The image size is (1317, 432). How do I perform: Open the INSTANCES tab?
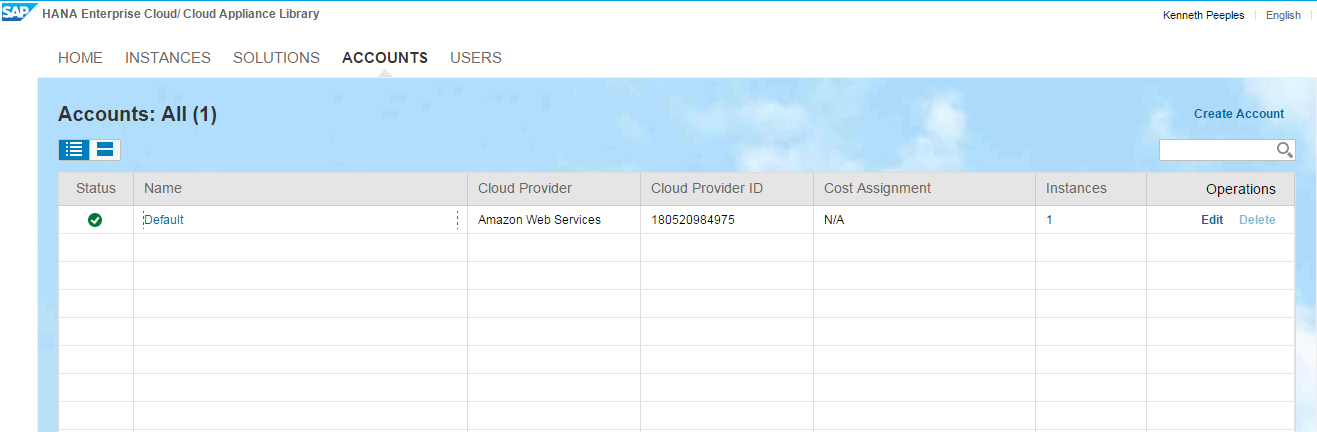(x=168, y=58)
